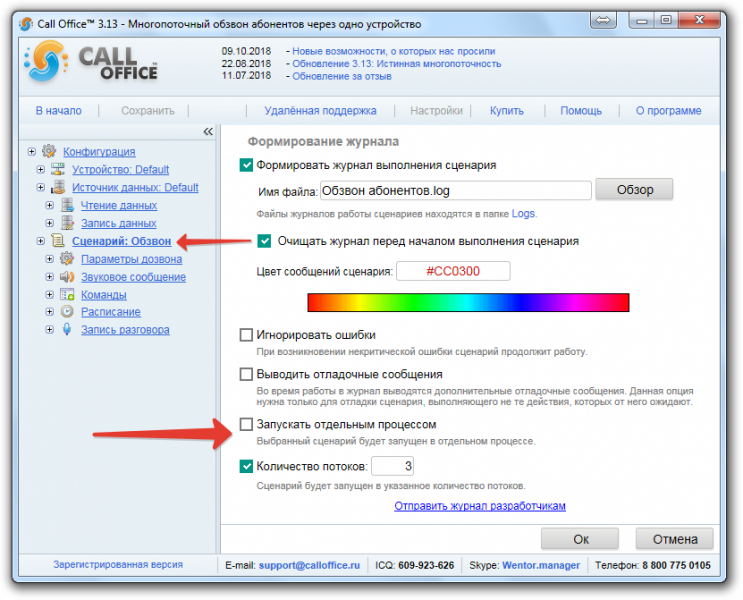Image resolution: width=743 pixels, height=600 pixels.
Task: Select Звуковое сообщение tree item
Action: pyautogui.click(x=133, y=277)
